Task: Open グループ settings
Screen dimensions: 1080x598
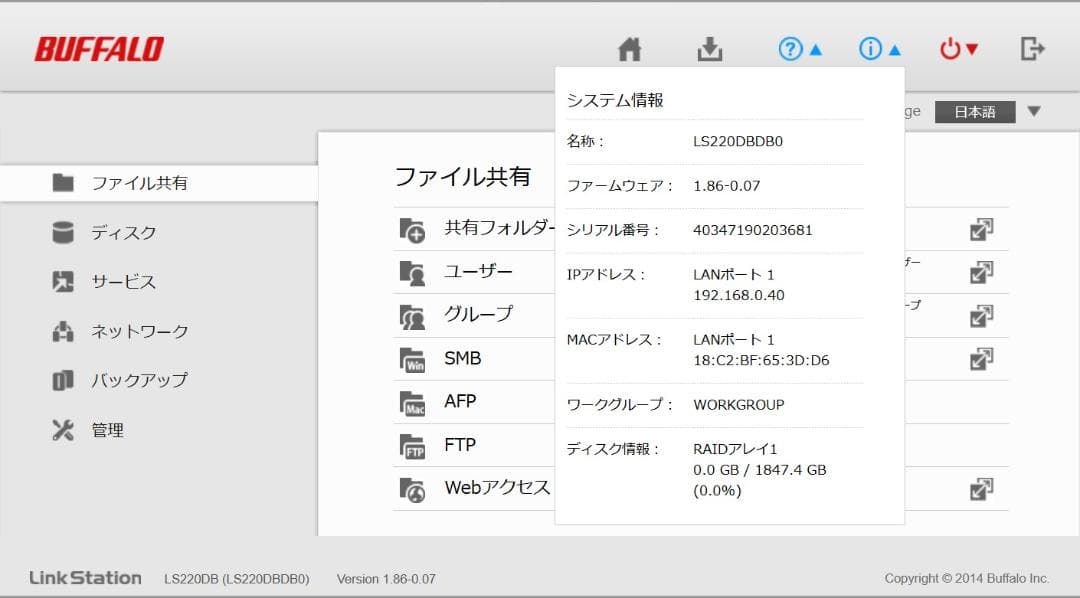Action: (478, 314)
